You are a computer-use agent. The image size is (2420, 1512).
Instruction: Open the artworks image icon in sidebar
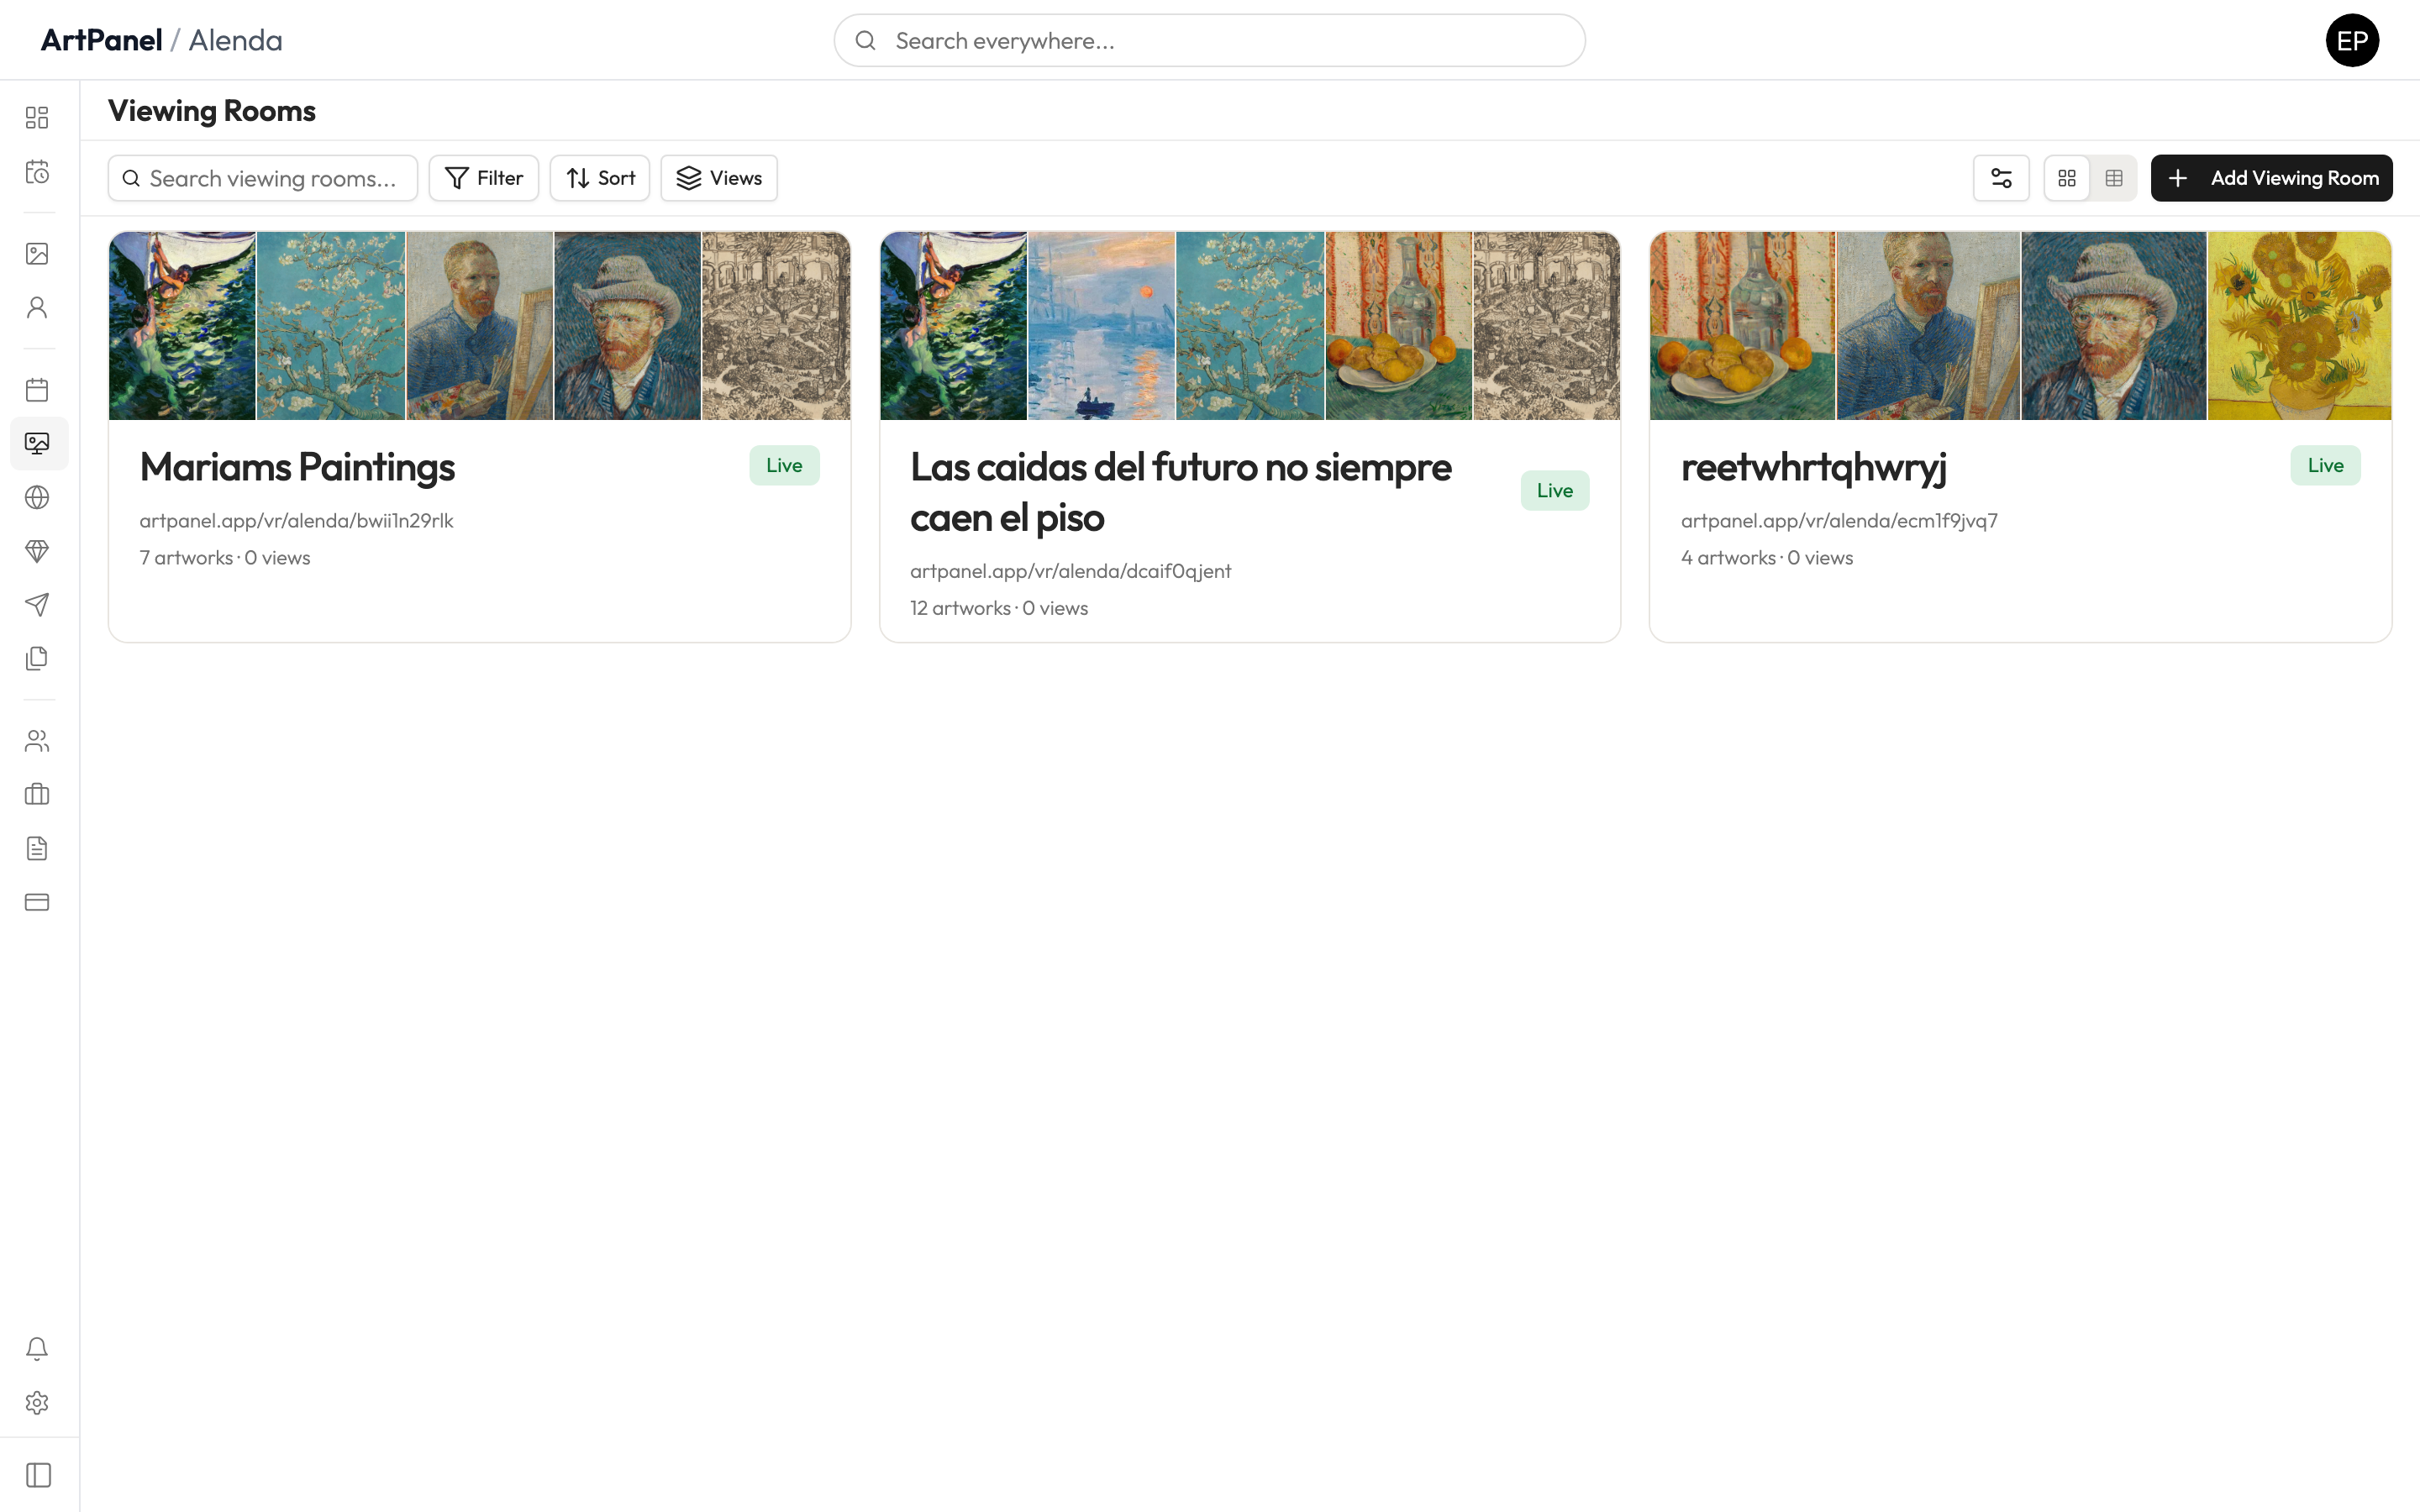tap(37, 254)
